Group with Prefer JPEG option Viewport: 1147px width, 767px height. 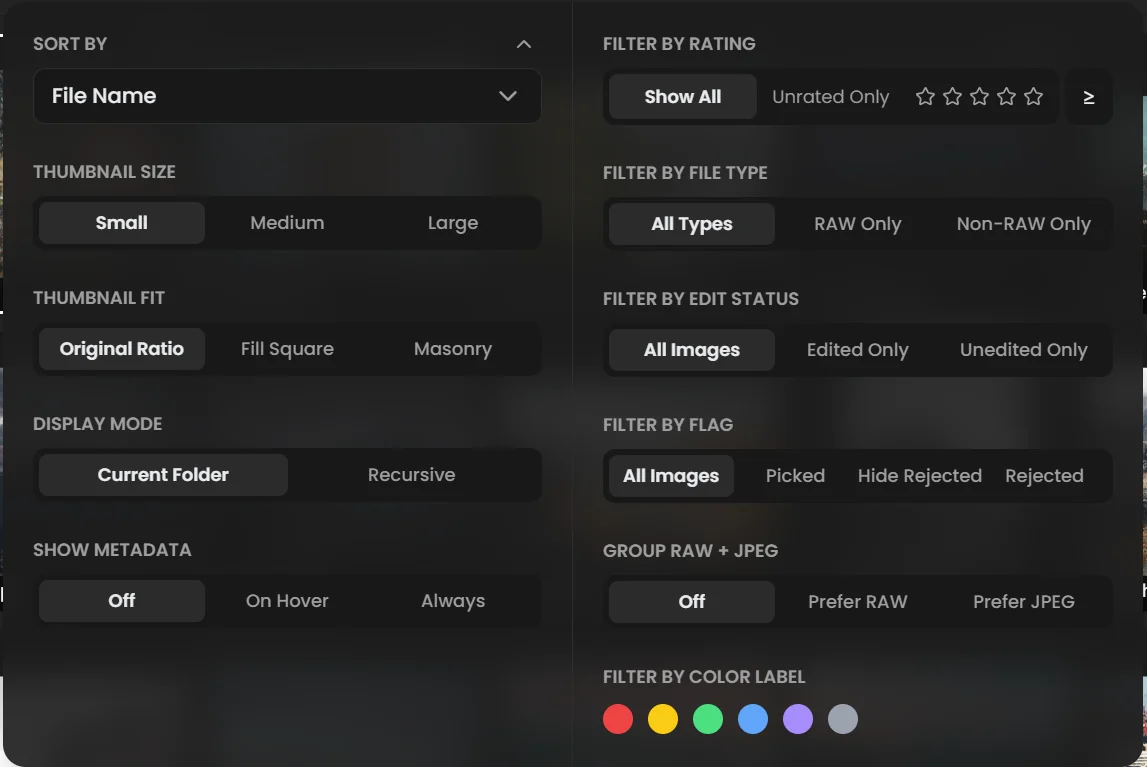(1023, 601)
